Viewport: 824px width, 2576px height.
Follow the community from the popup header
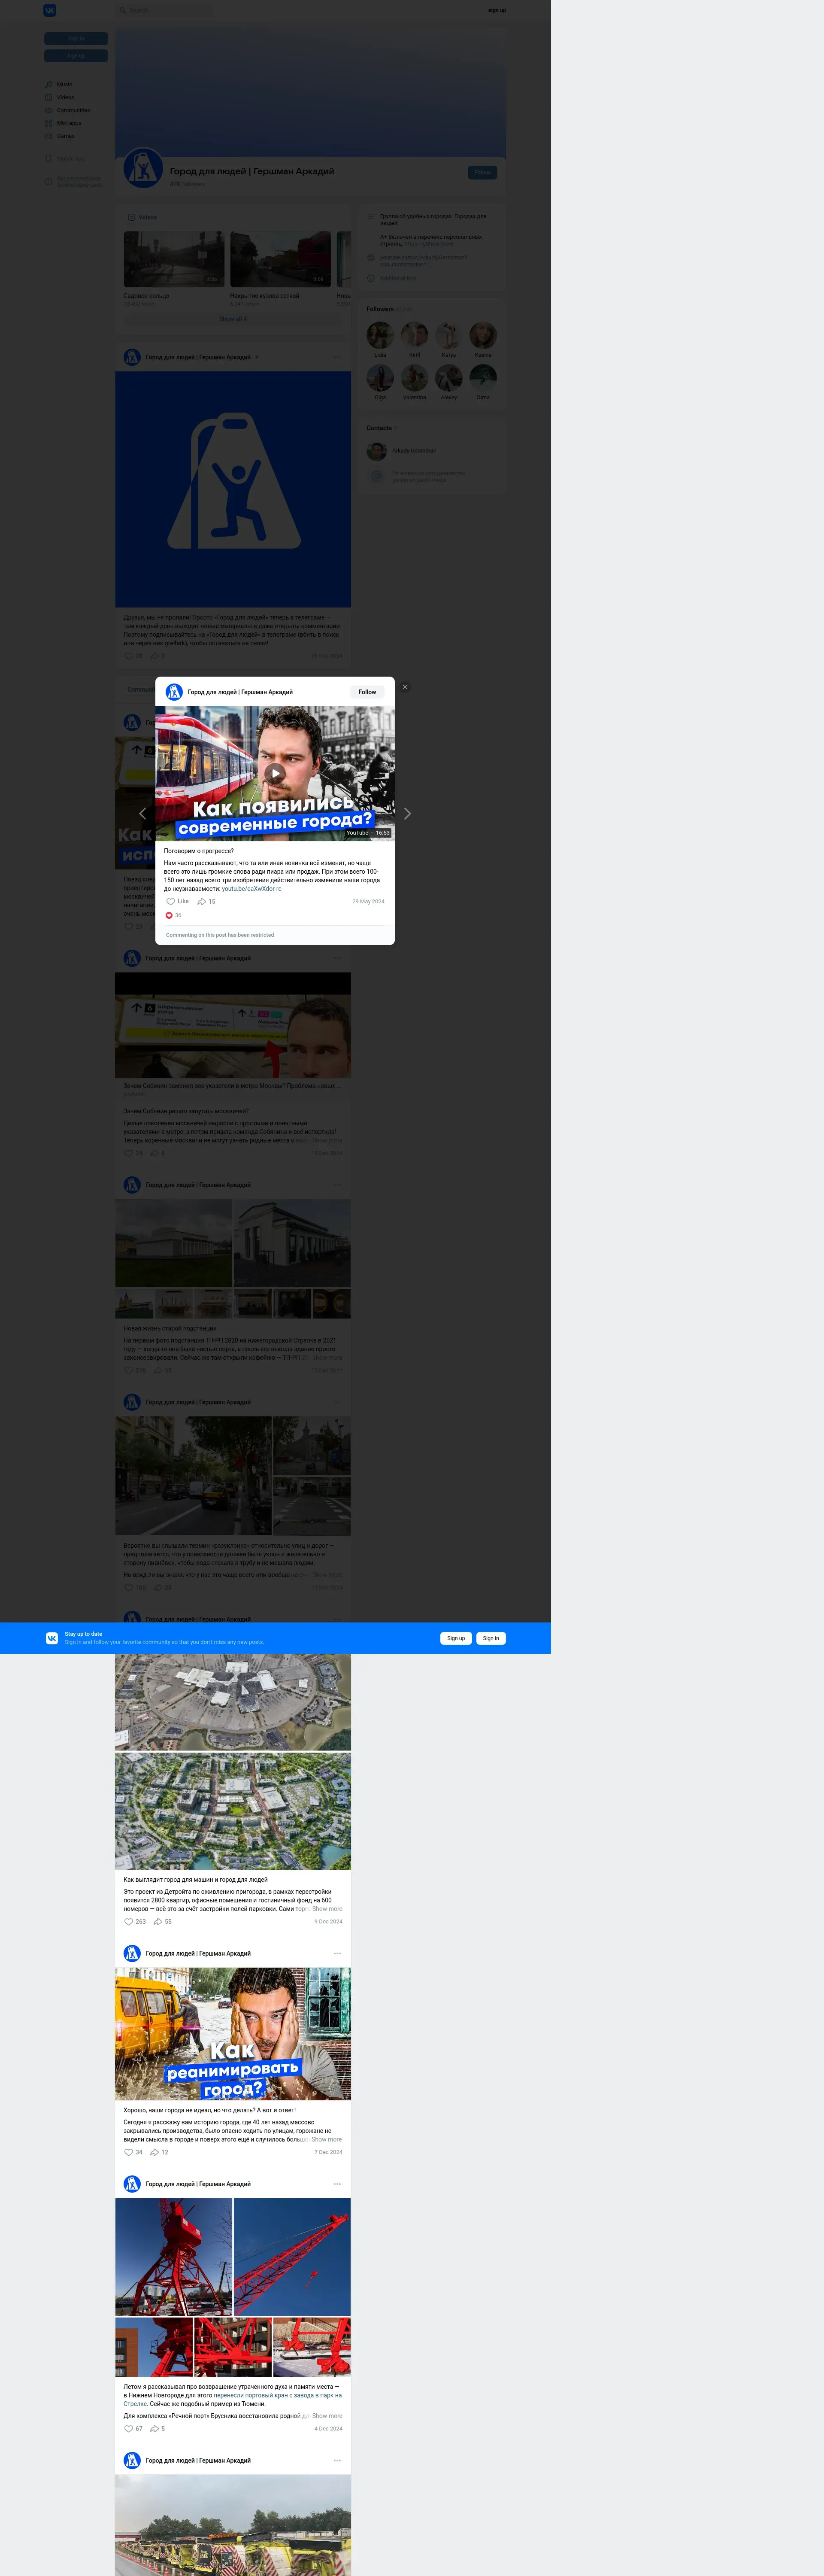[367, 692]
